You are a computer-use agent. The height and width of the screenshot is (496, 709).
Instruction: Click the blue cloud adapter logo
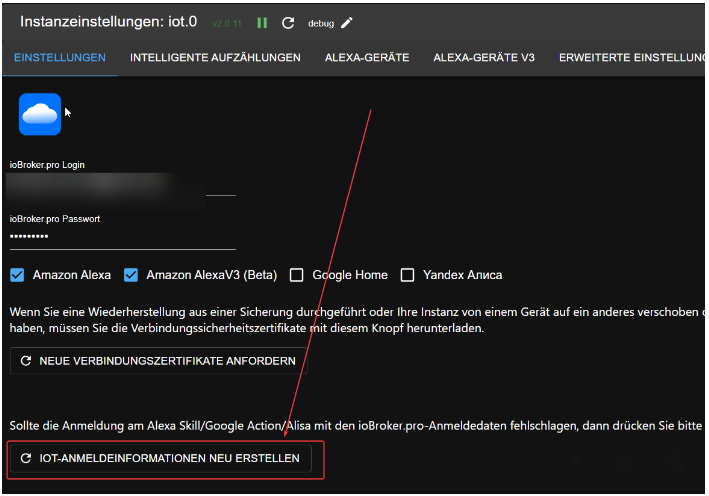tap(40, 114)
